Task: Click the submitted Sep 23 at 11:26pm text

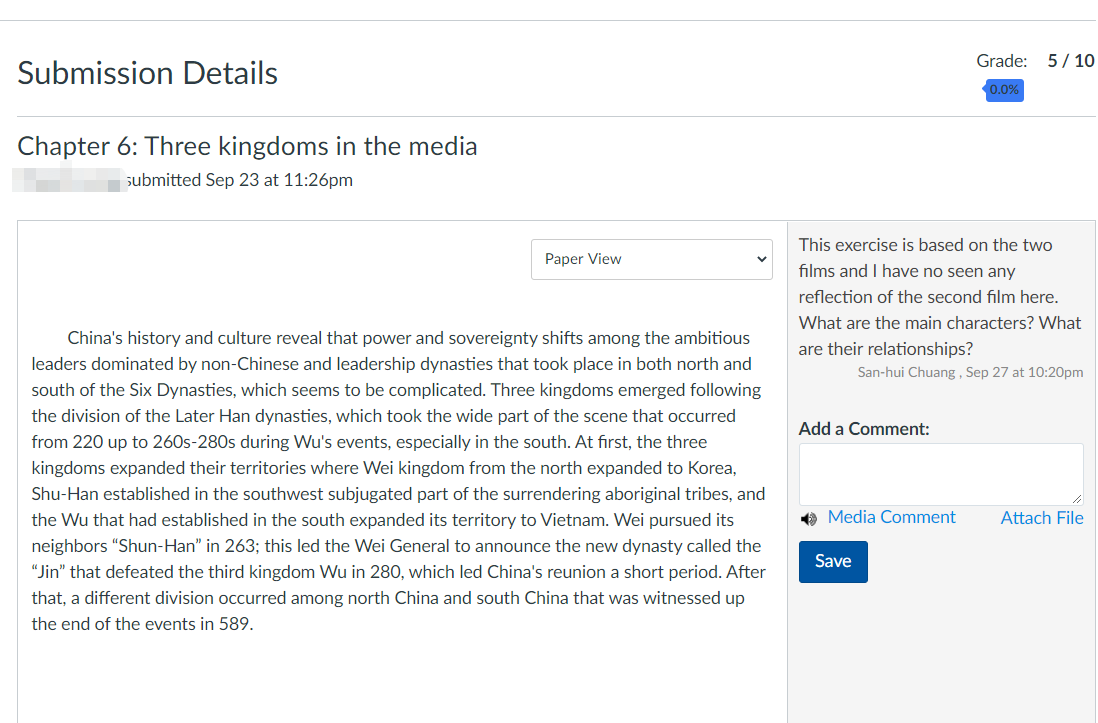Action: [x=239, y=180]
